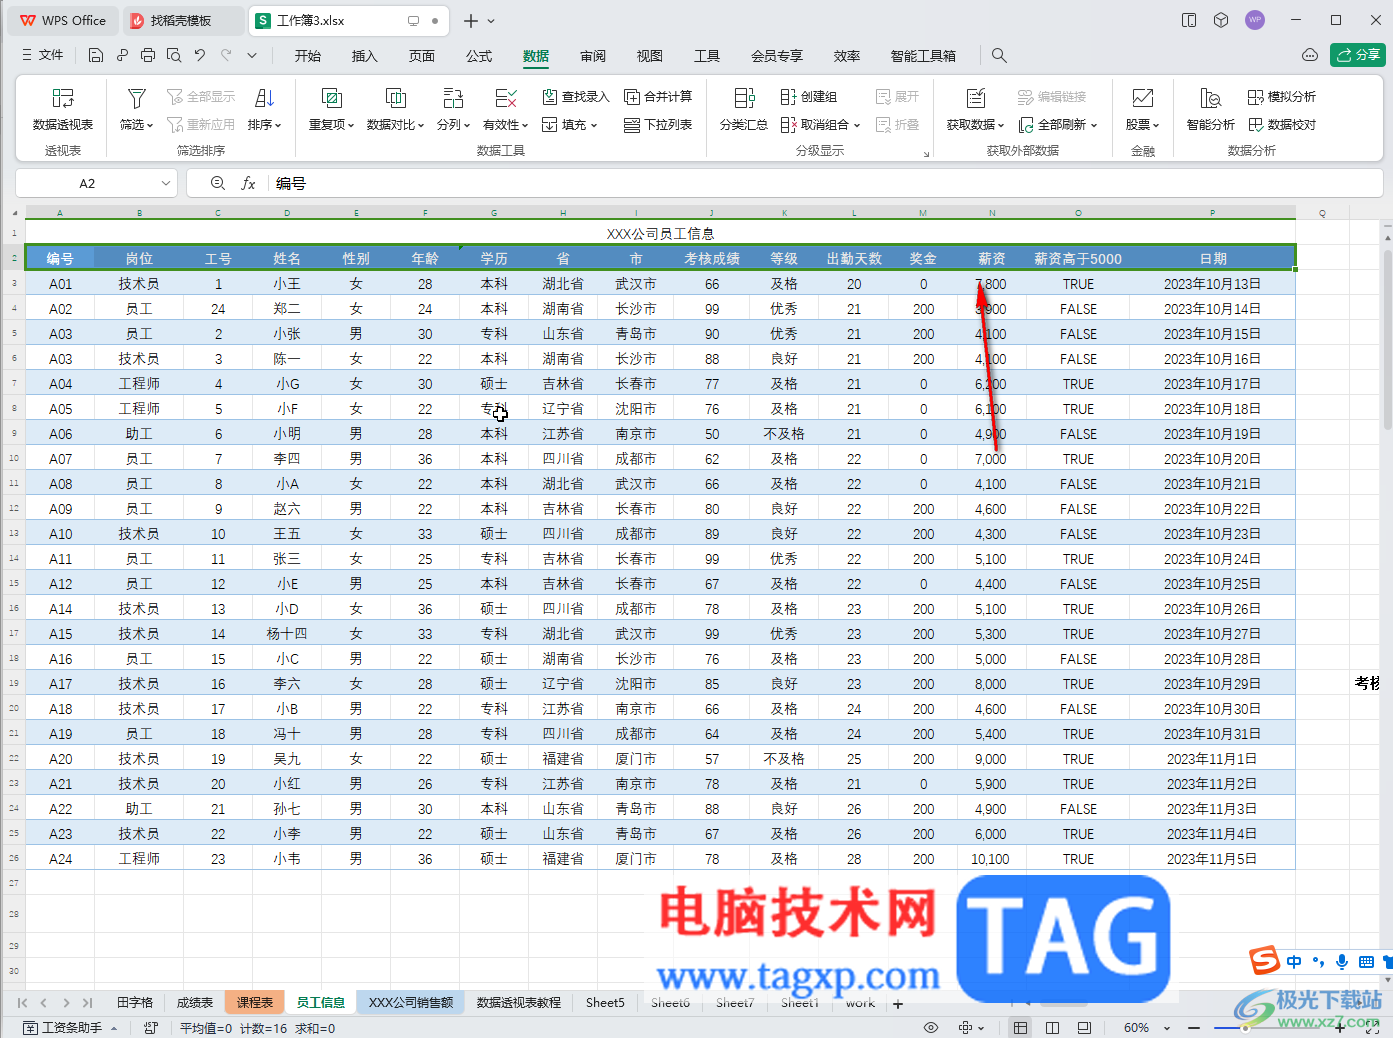Viewport: 1393px width, 1038px height.
Task: Click the 分列 text-to-columns icon
Action: pyautogui.click(x=453, y=98)
